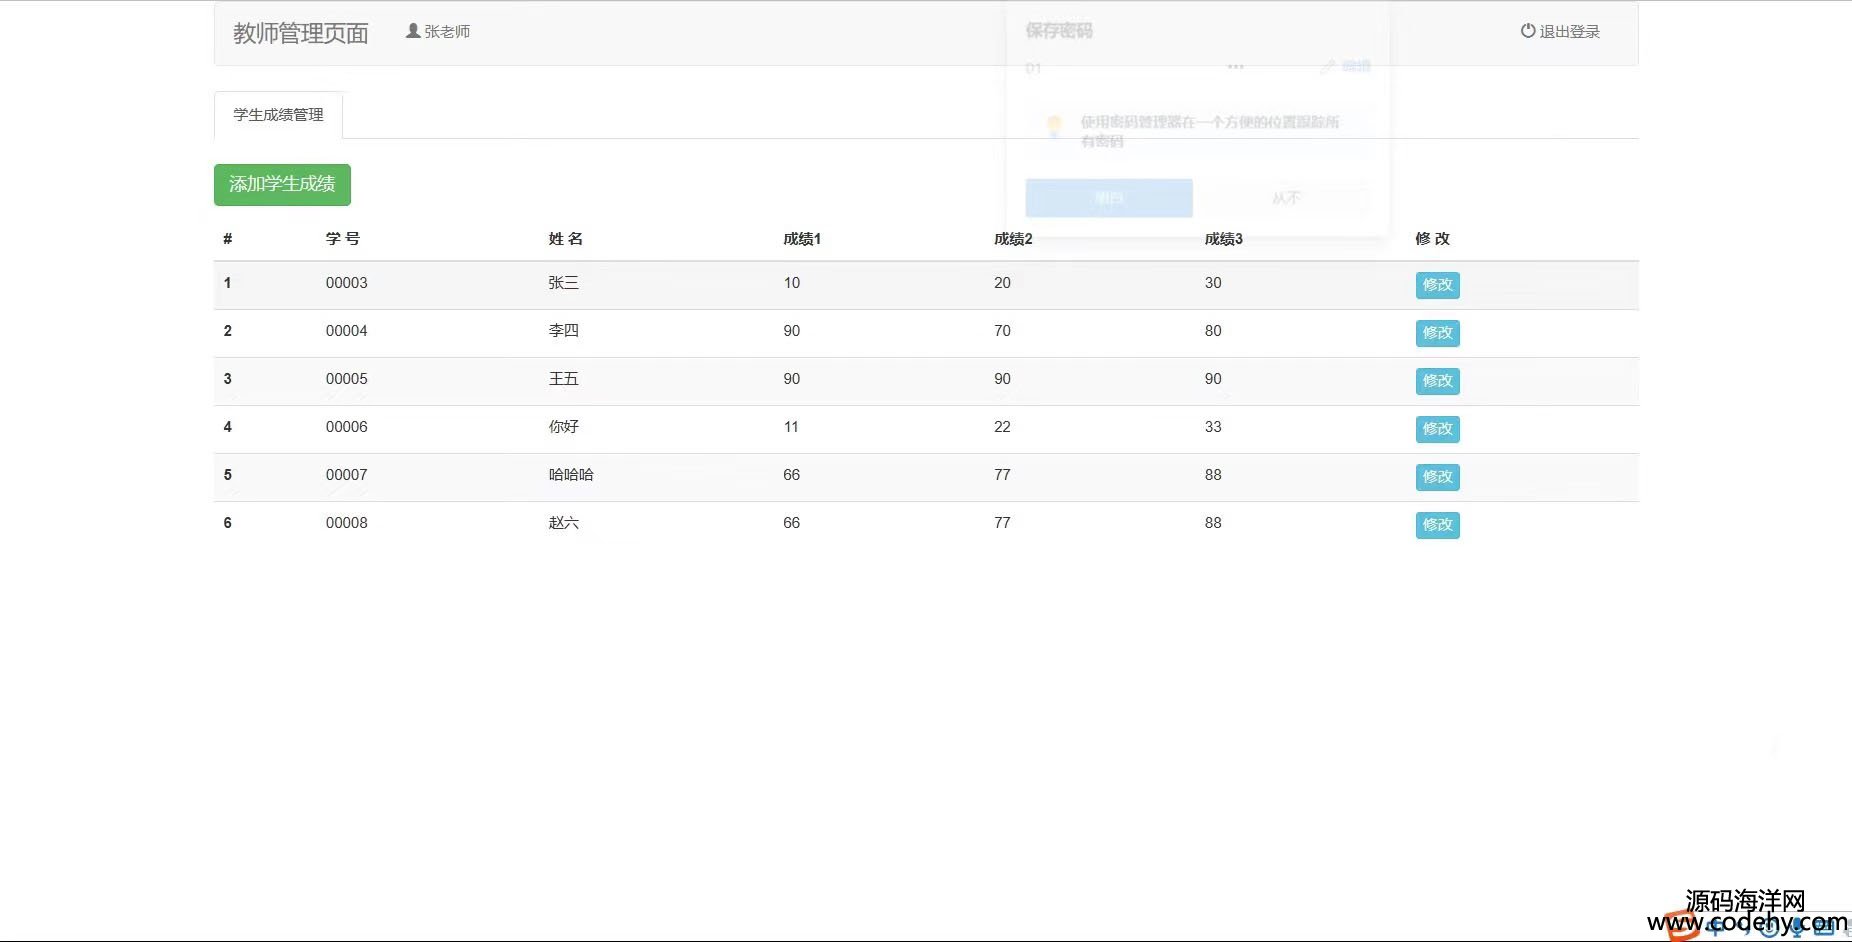Click the pencil edit icon in password popup

tap(1328, 67)
